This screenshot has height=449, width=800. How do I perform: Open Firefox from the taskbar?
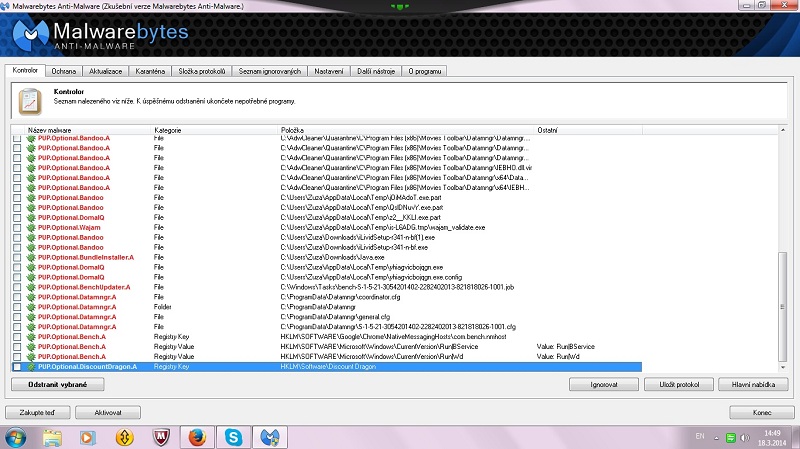(197, 436)
